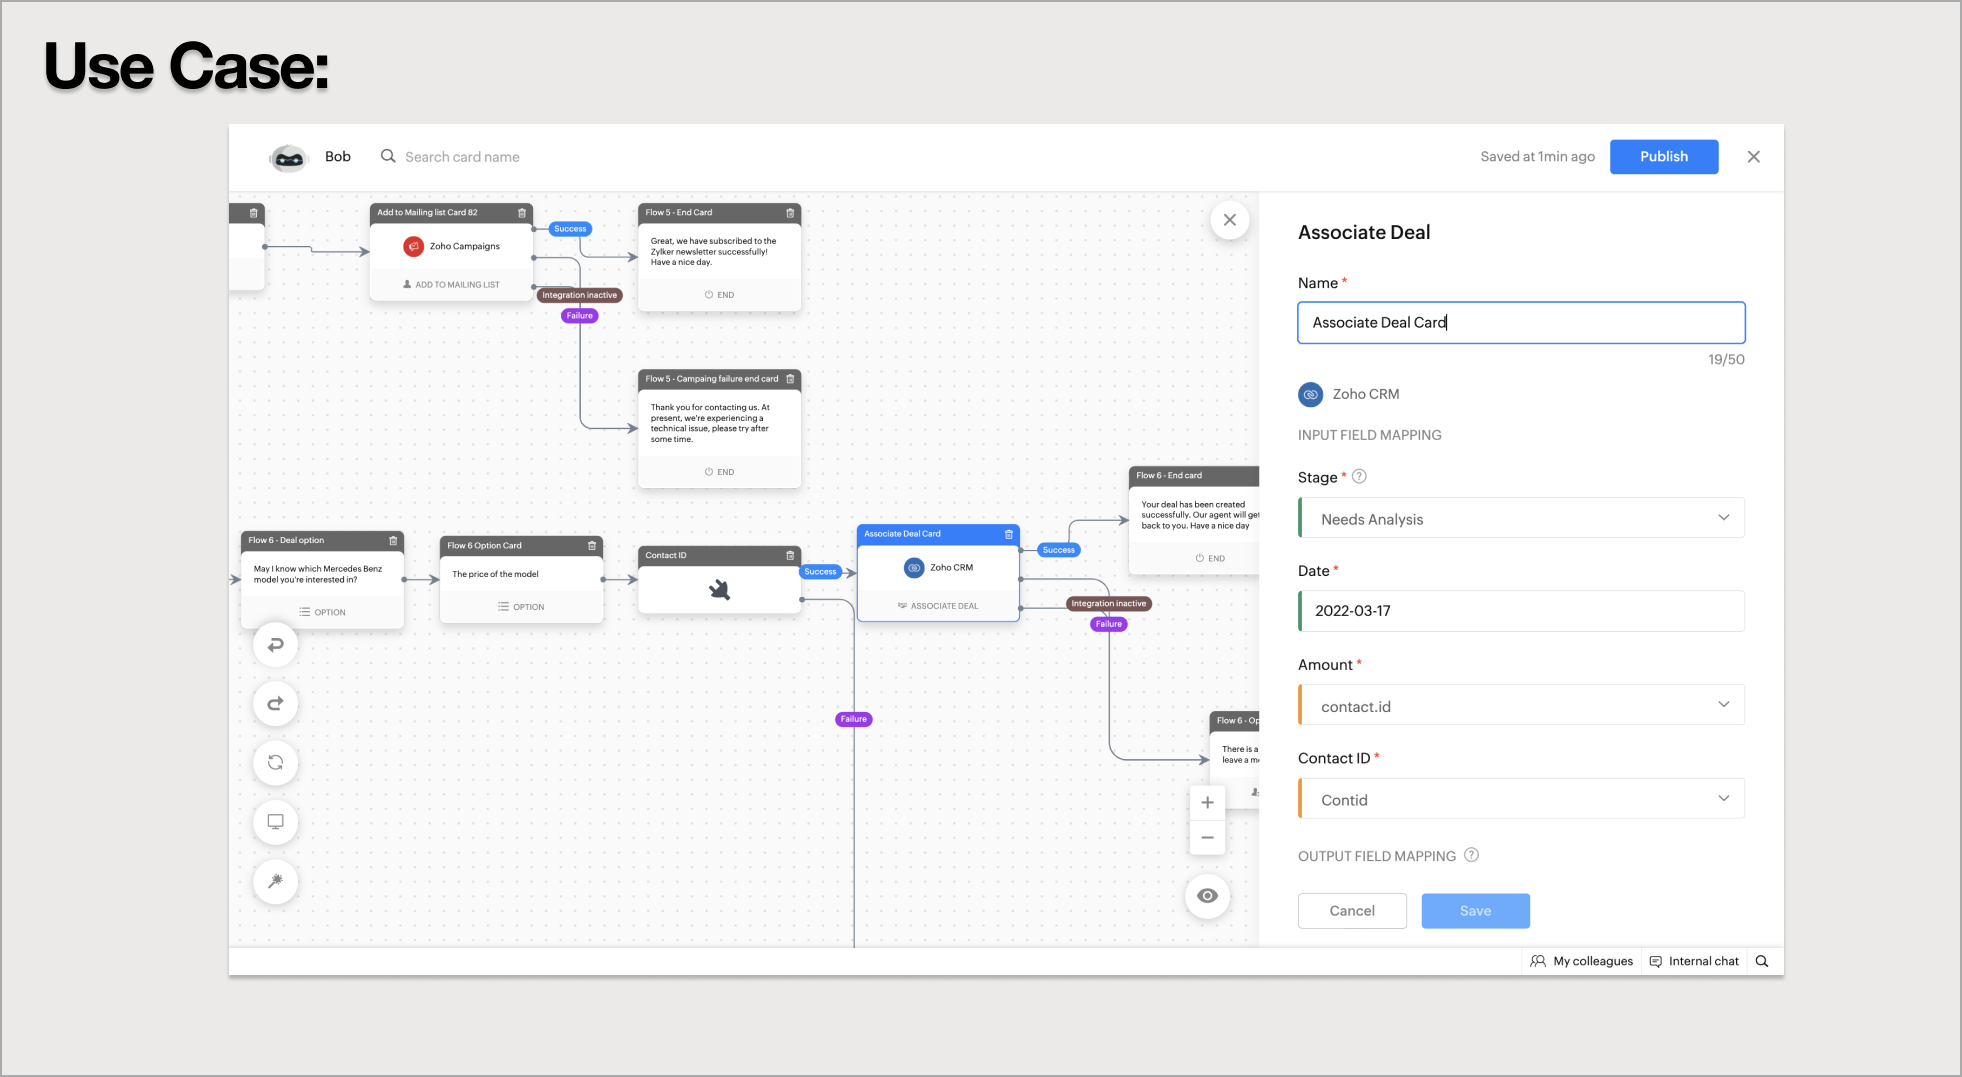Open the Internal chat tab
This screenshot has height=1077, width=1962.
[x=1694, y=961]
